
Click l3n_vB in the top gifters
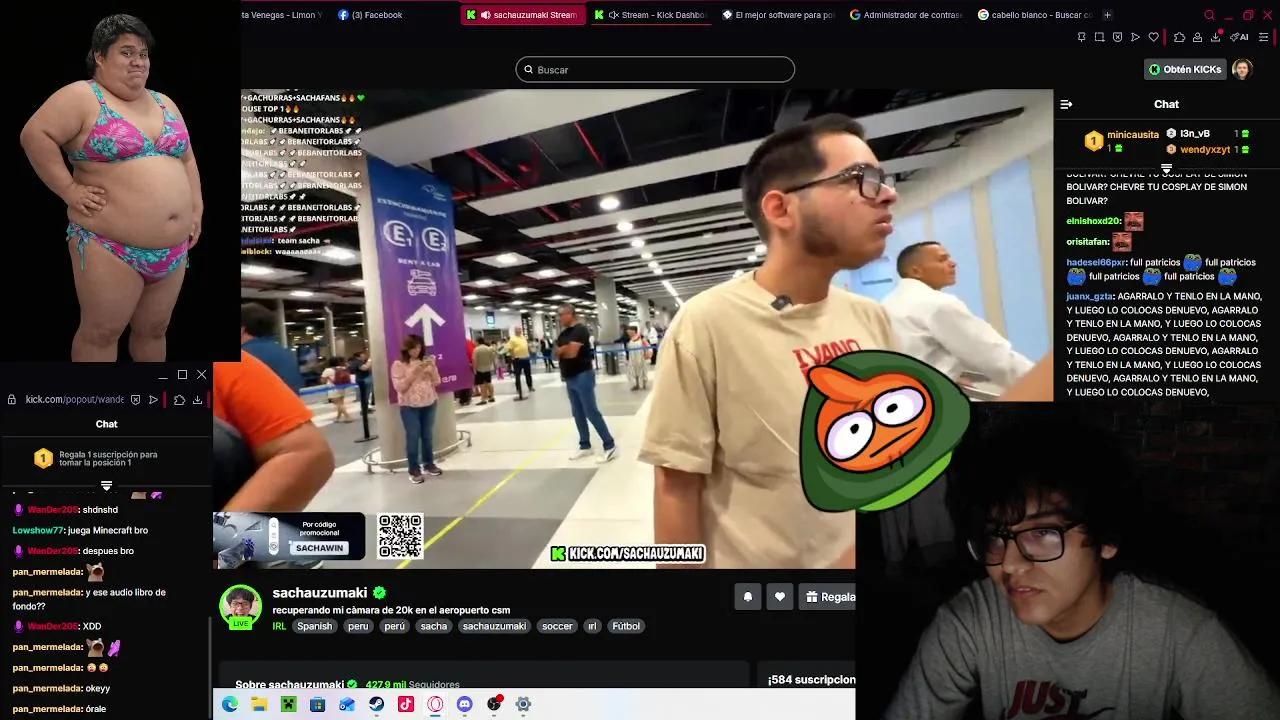click(1194, 133)
